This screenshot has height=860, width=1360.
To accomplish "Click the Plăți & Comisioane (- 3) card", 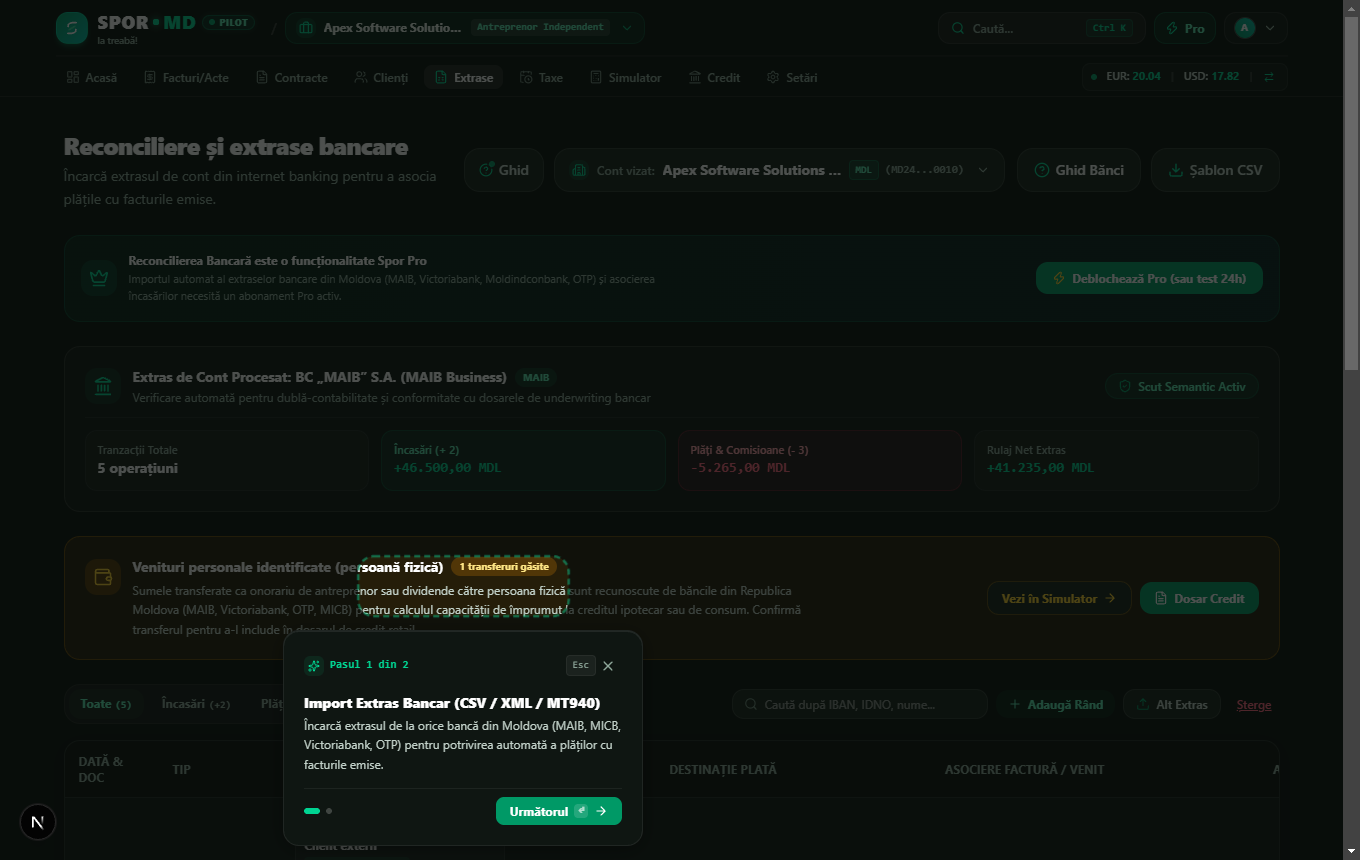I will pos(820,459).
